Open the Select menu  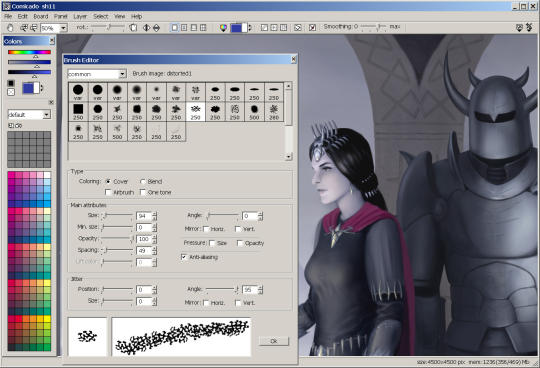pyautogui.click(x=101, y=16)
